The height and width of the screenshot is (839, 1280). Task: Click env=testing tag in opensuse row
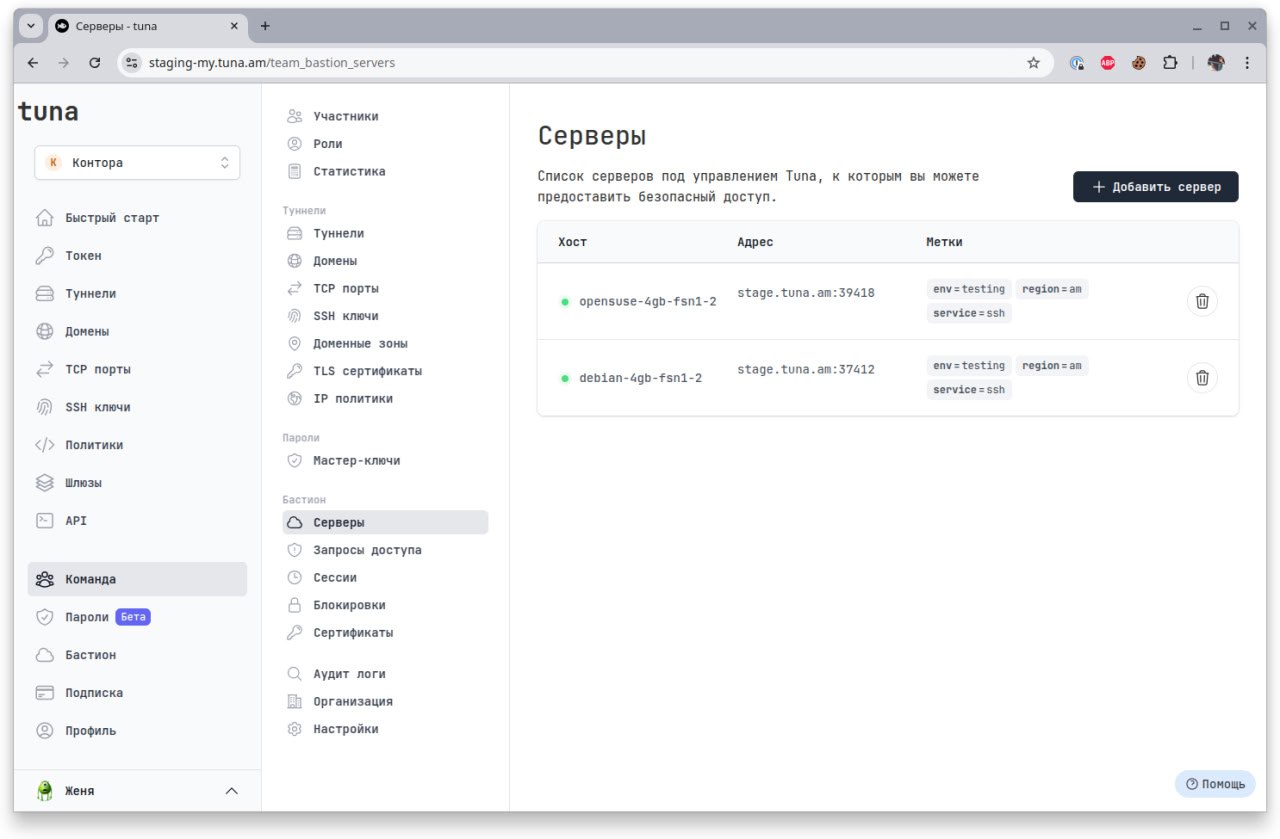(x=969, y=289)
